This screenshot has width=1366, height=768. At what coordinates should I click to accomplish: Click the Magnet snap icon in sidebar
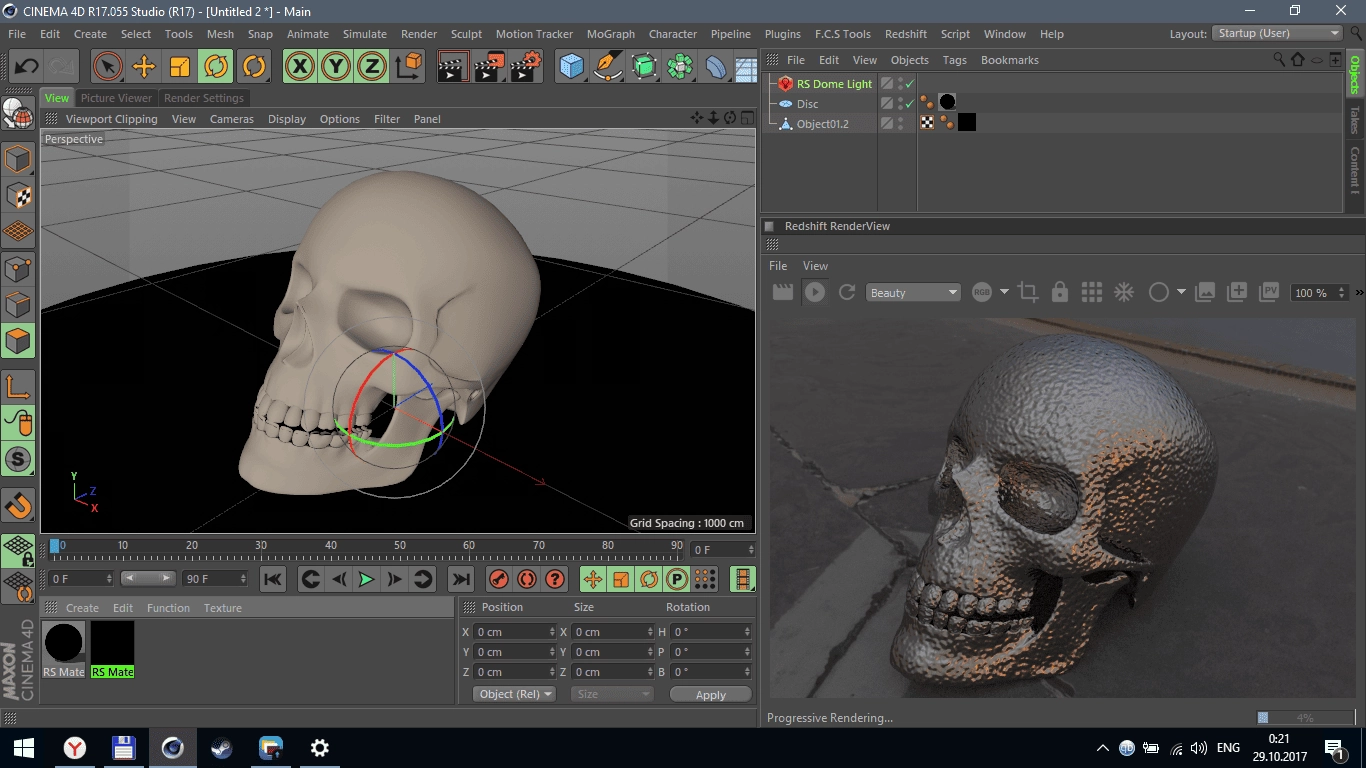tap(18, 506)
